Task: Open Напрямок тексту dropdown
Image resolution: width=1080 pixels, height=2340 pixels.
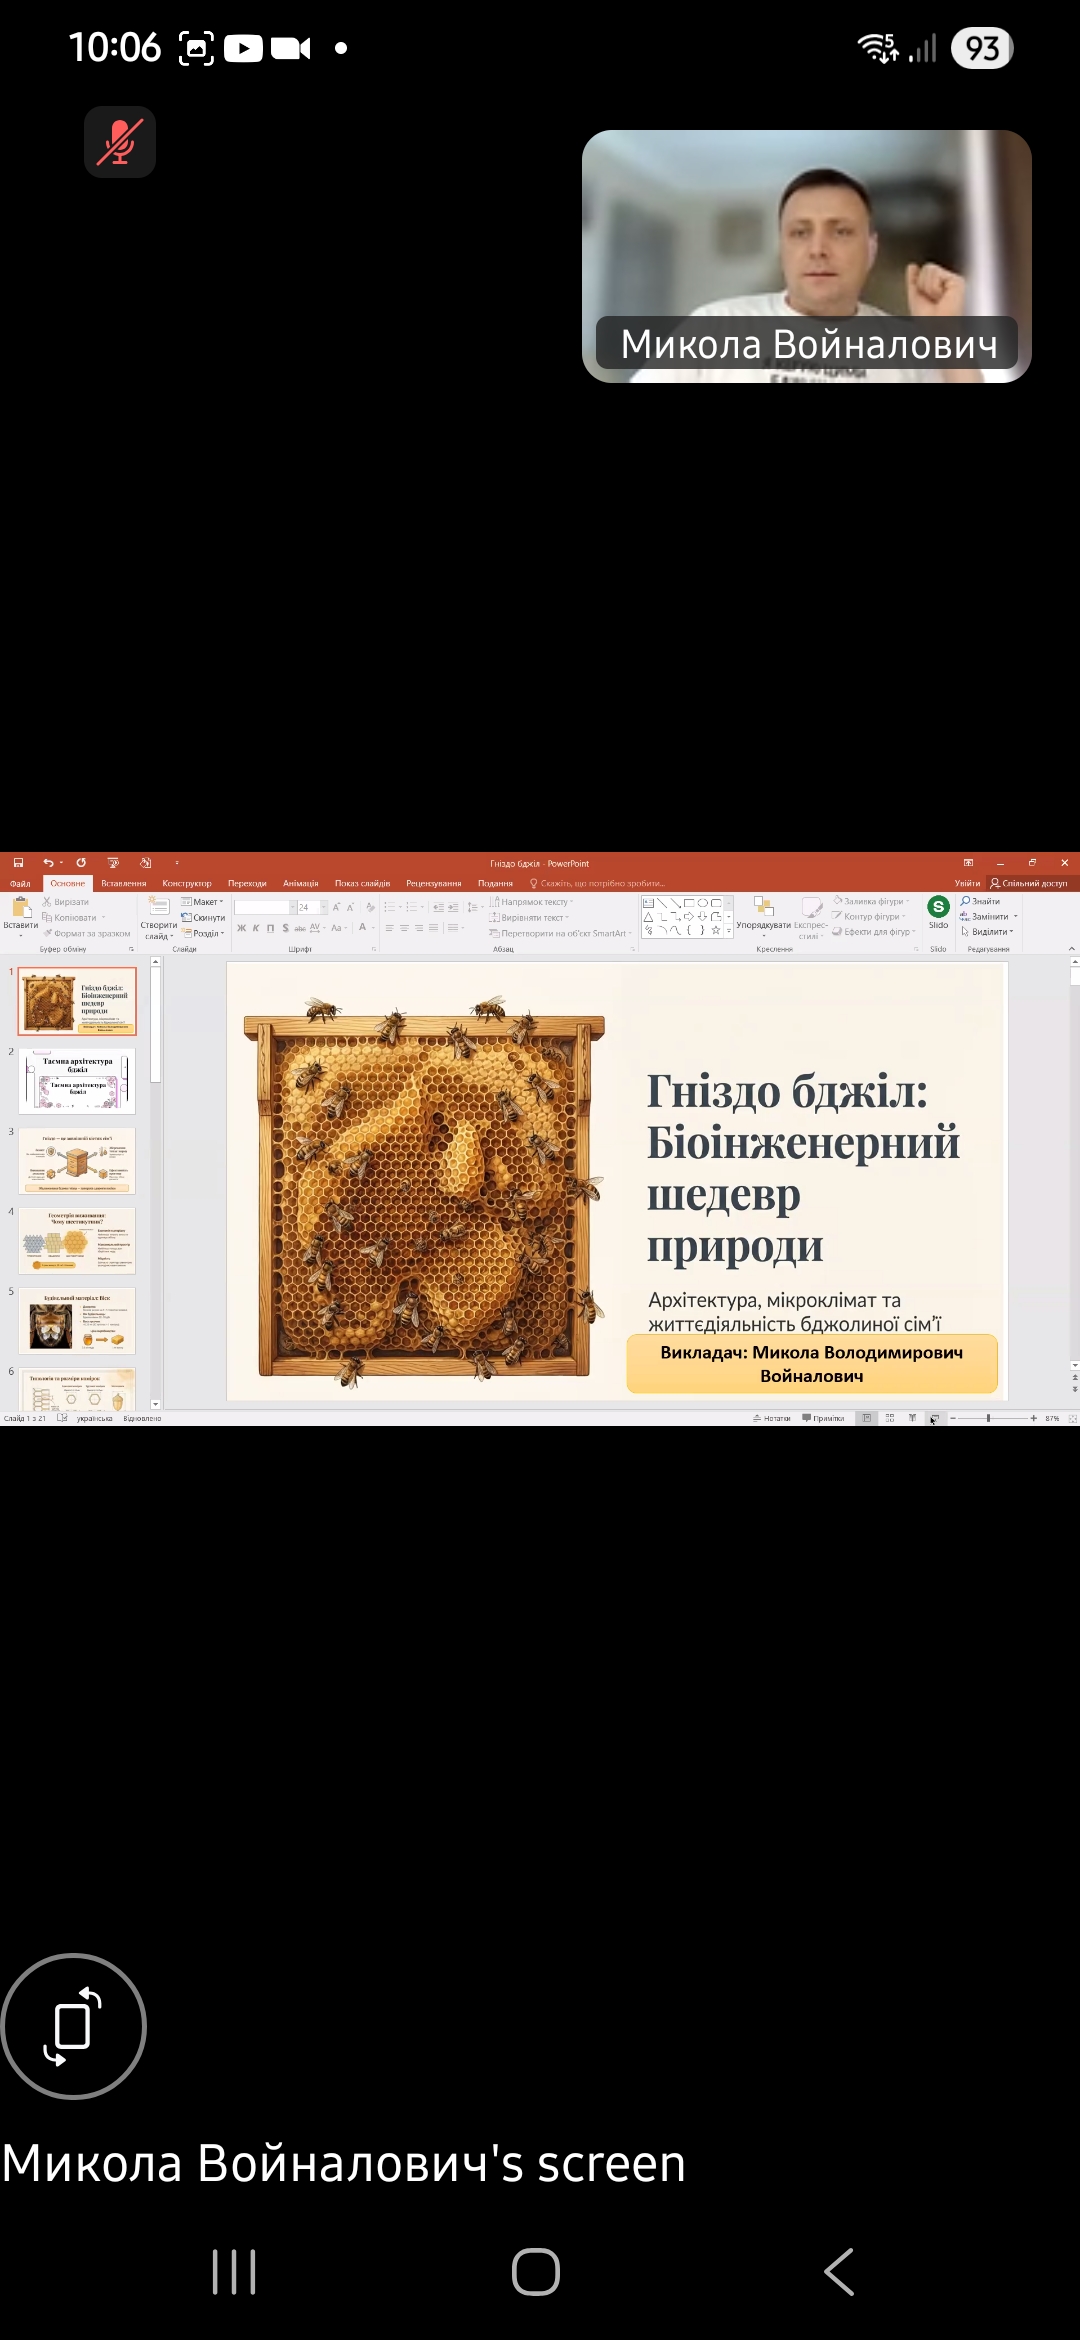Action: tap(531, 902)
